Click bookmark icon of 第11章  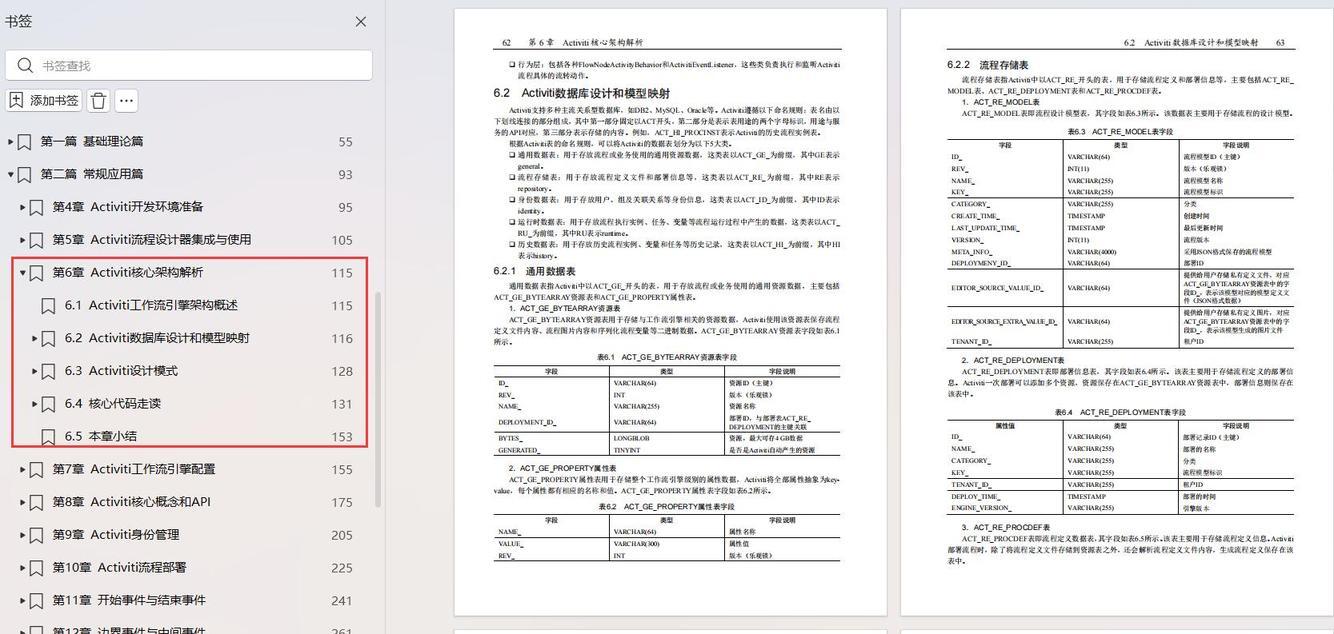coord(37,601)
